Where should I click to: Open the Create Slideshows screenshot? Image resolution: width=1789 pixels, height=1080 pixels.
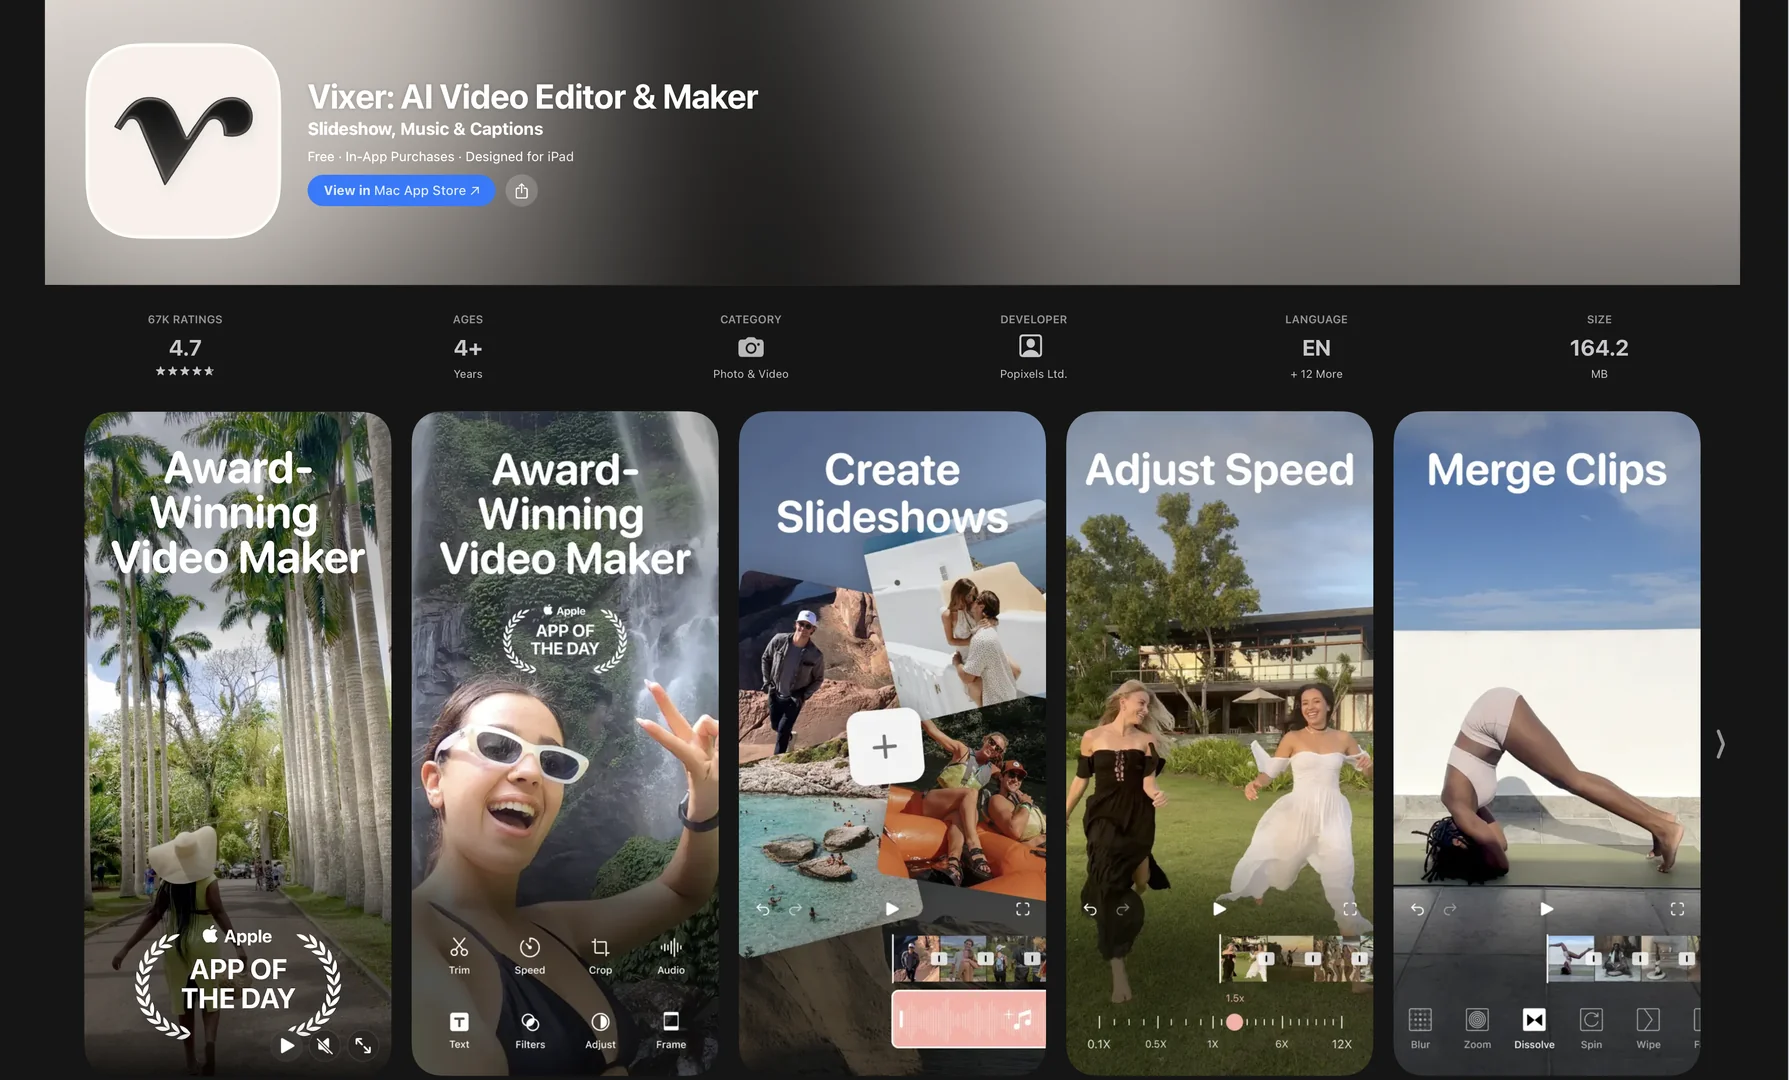coord(892,743)
